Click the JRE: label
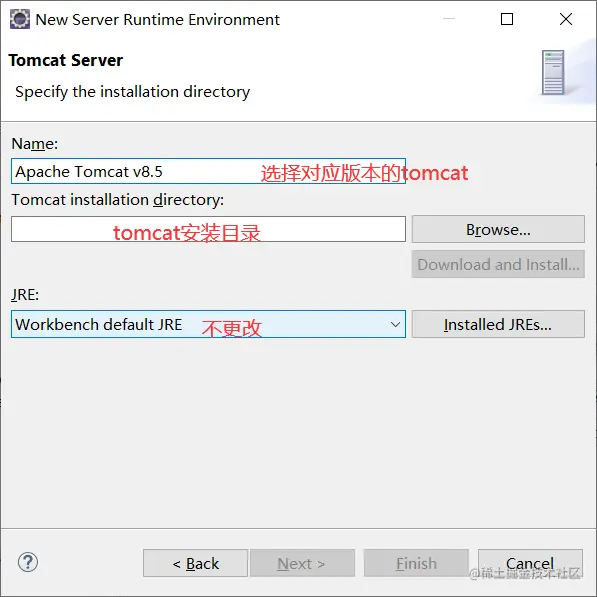The height and width of the screenshot is (597, 597). click(x=25, y=295)
